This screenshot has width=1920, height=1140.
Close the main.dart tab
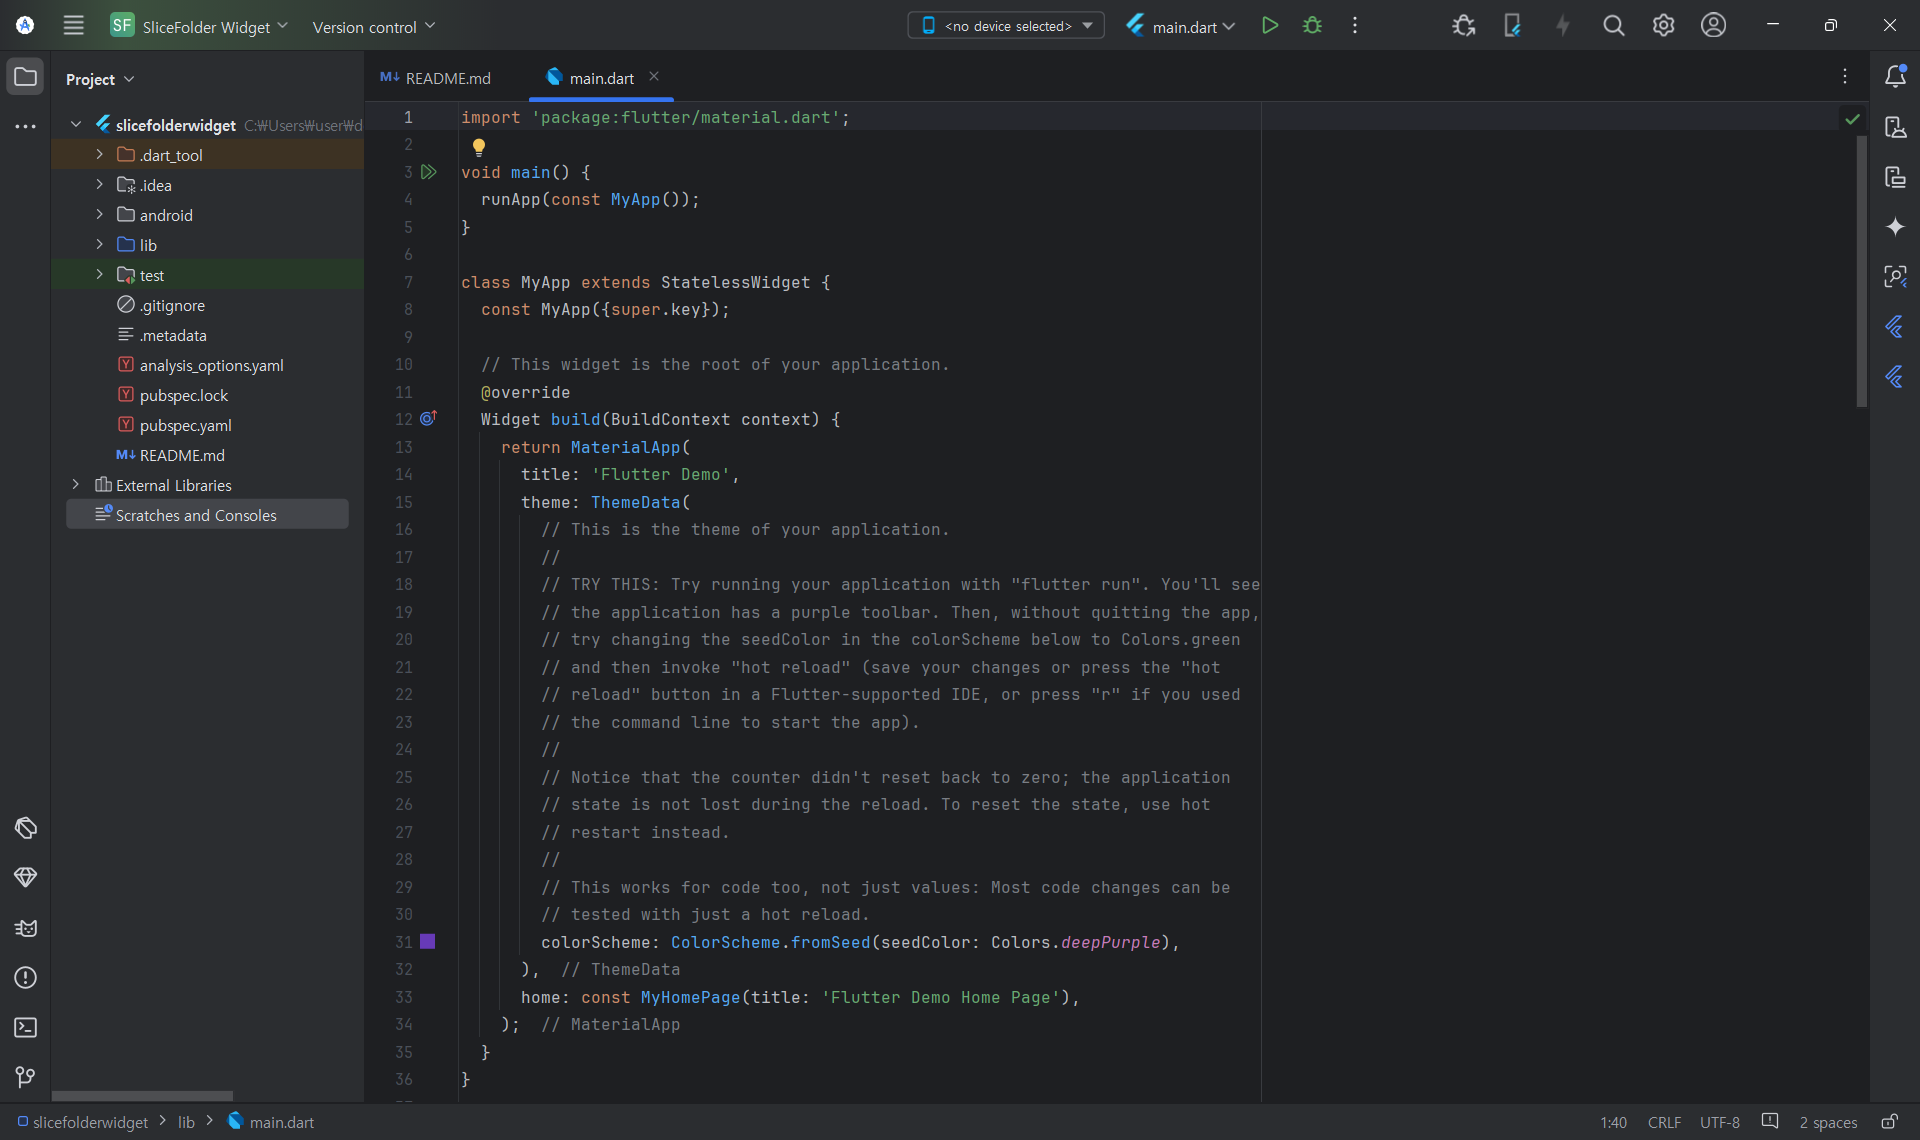click(654, 76)
